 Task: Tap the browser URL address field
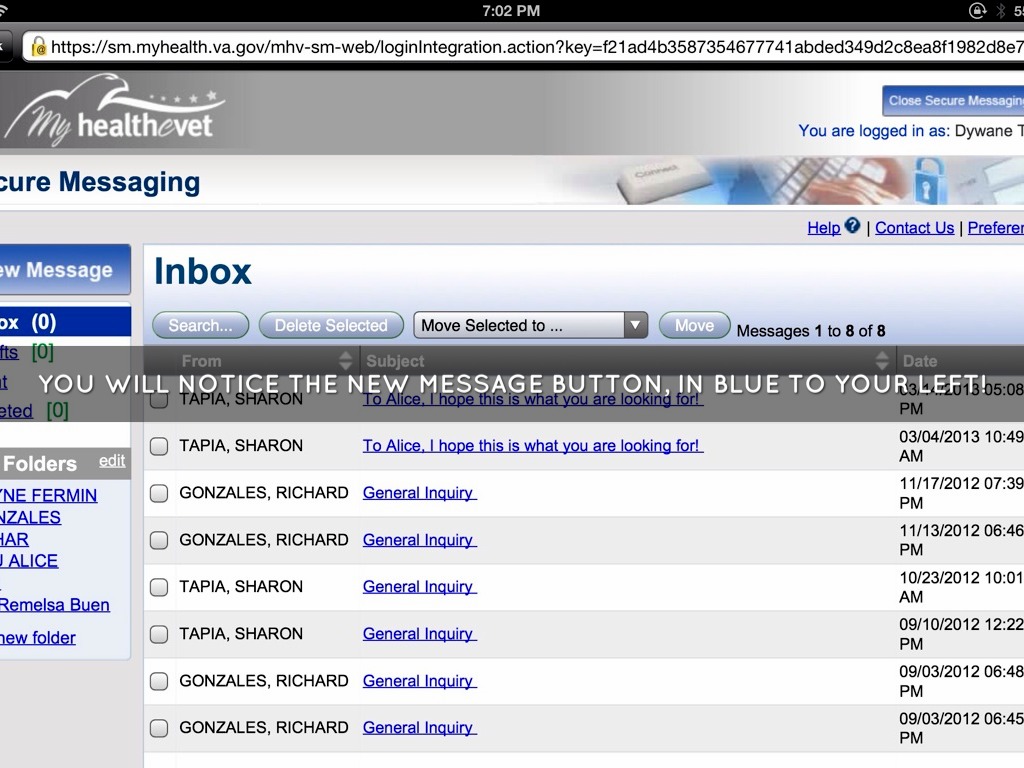[530, 46]
